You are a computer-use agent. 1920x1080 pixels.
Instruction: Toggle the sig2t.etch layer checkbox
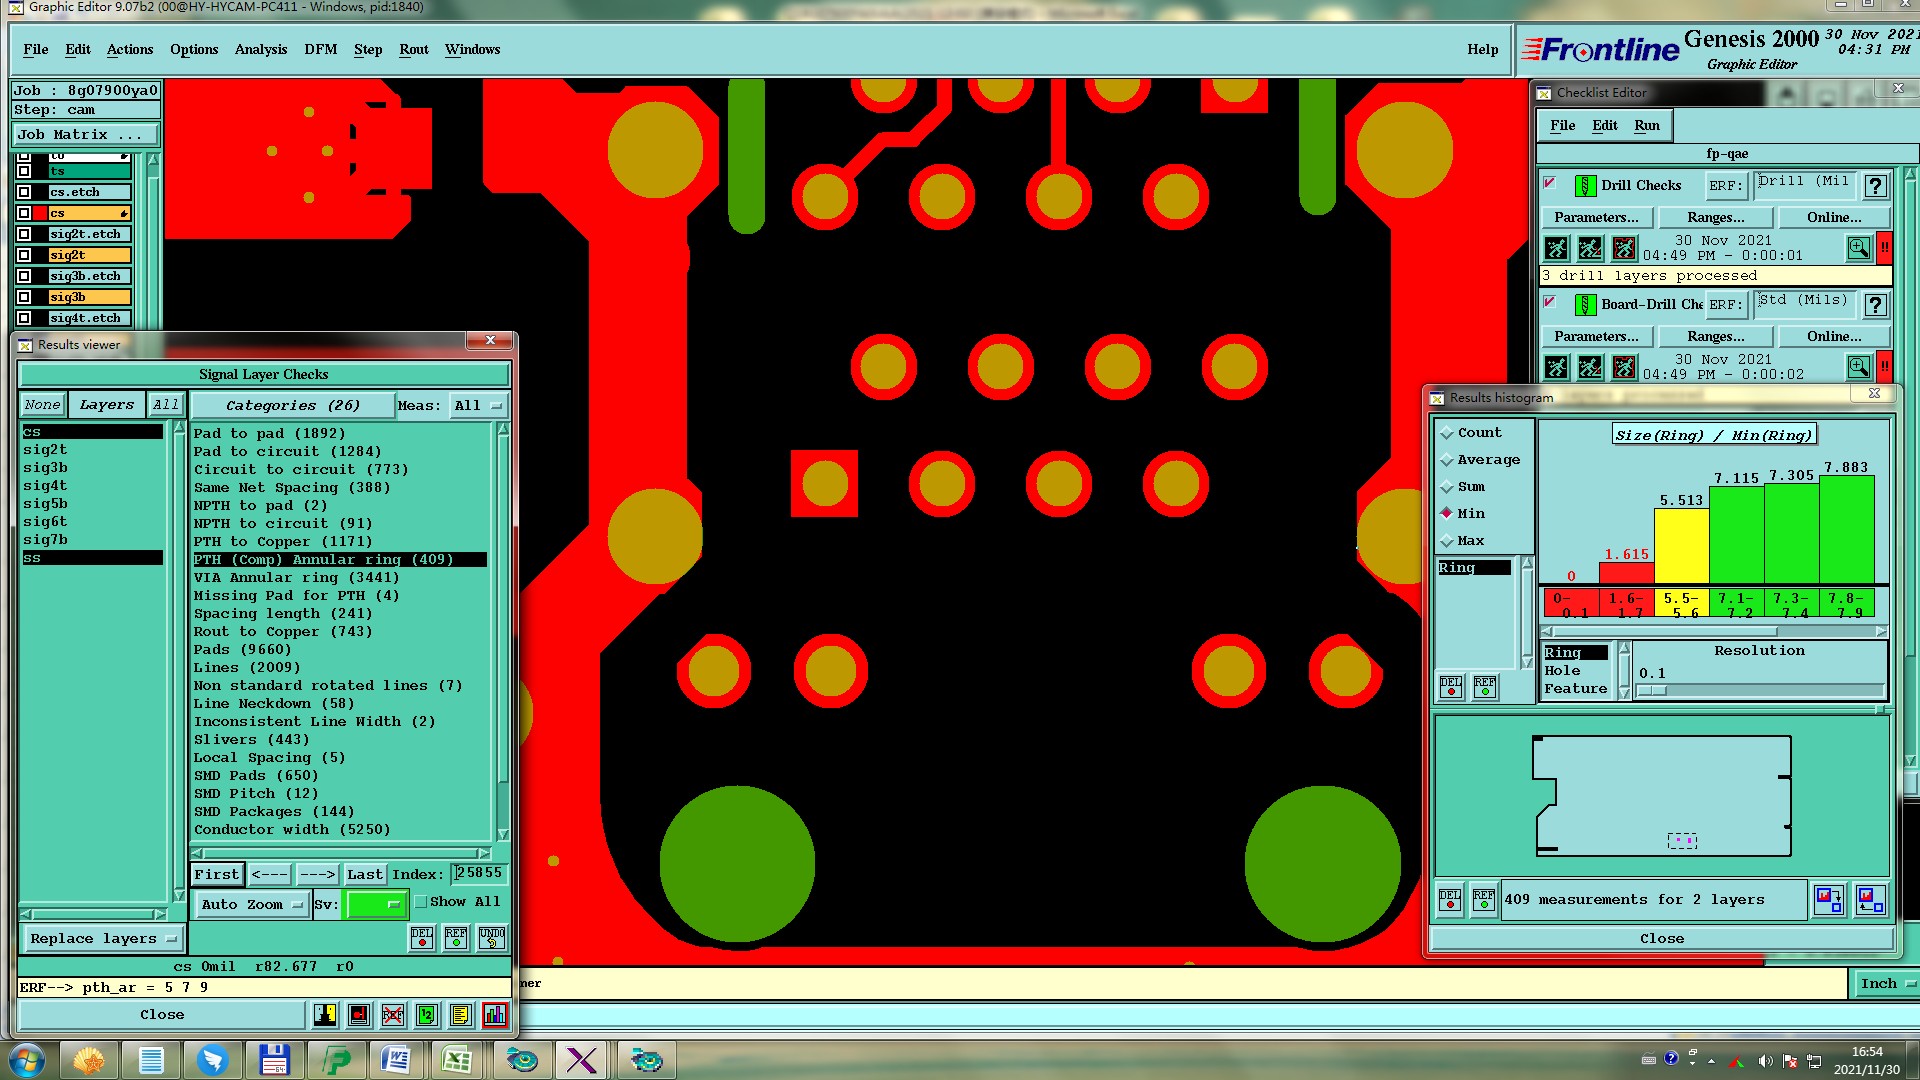point(24,234)
